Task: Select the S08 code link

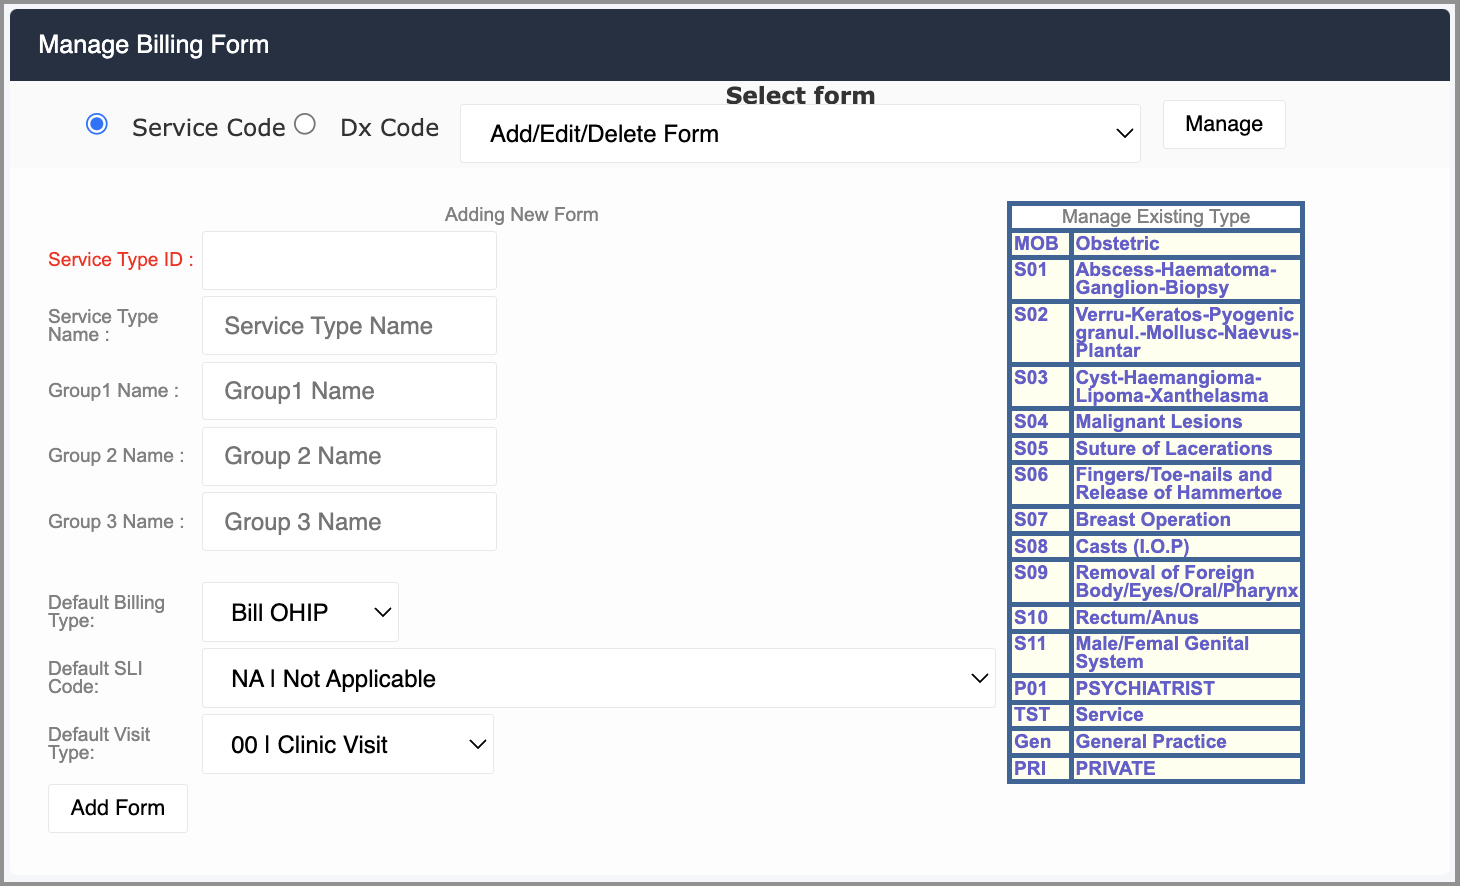Action: [x=1031, y=546]
